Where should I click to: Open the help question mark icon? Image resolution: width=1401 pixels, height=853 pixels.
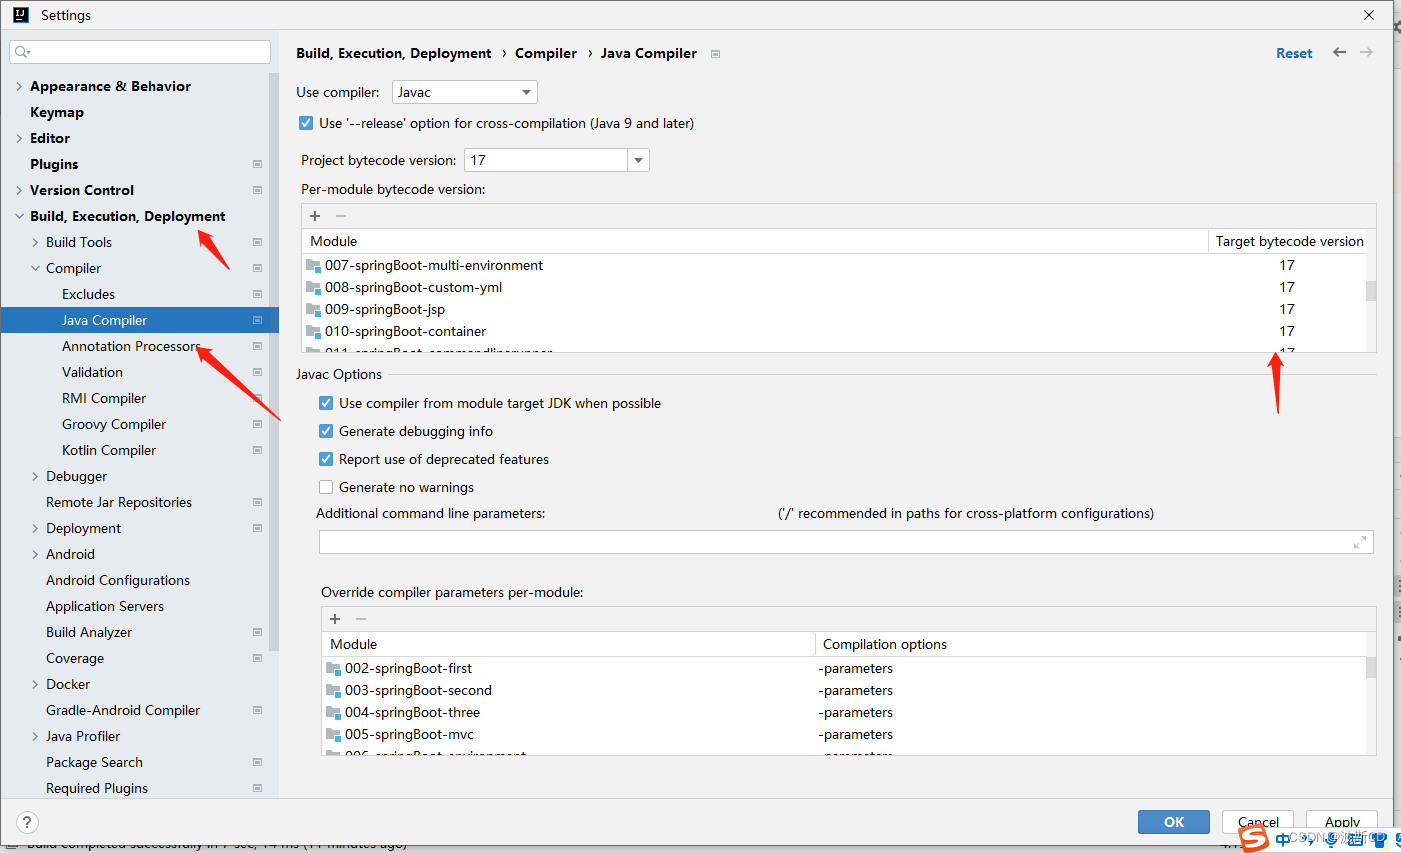28,823
